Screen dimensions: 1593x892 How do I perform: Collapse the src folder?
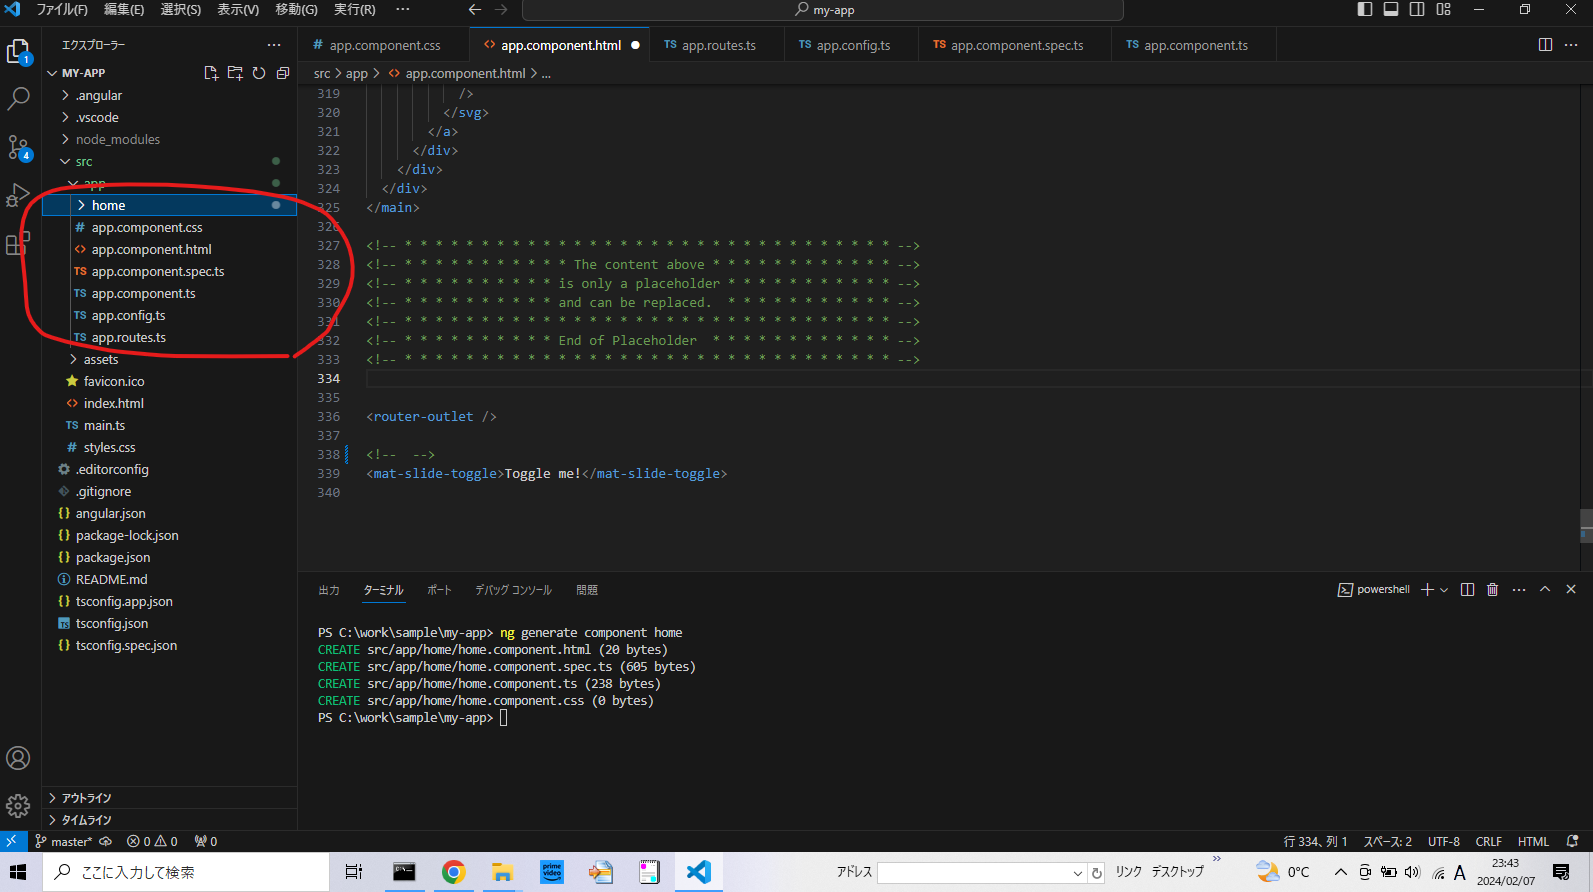(x=169, y=161)
